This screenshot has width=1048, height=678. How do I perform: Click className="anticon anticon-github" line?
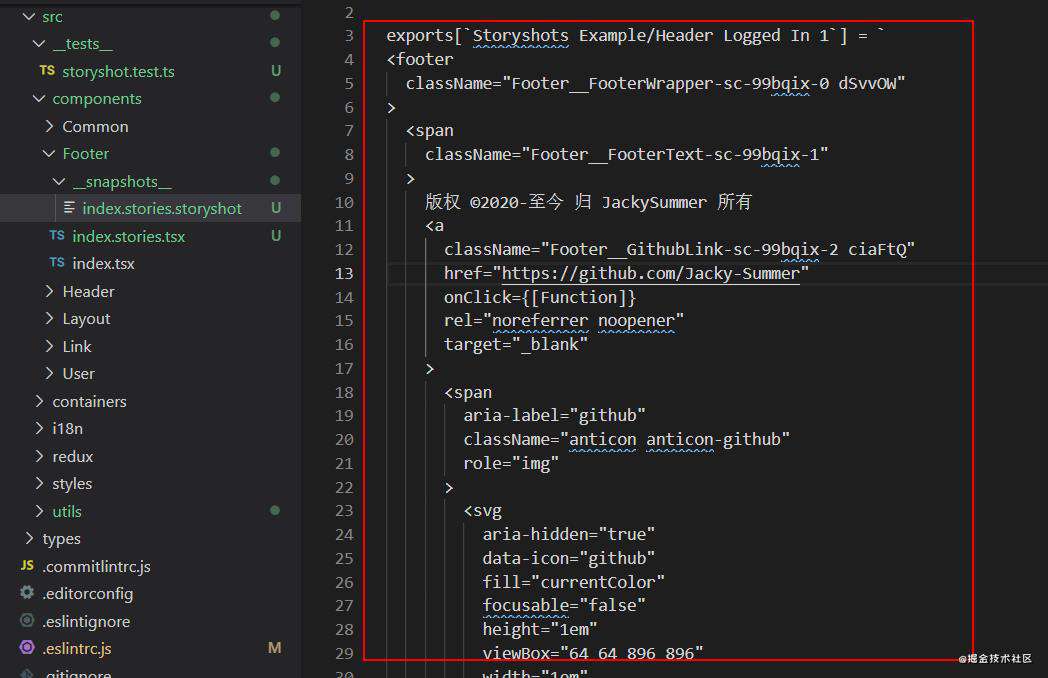click(x=627, y=439)
